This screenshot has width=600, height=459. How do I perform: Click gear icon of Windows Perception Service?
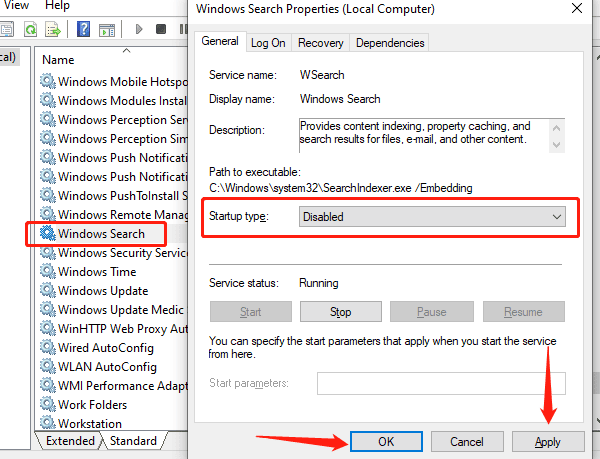coord(48,119)
